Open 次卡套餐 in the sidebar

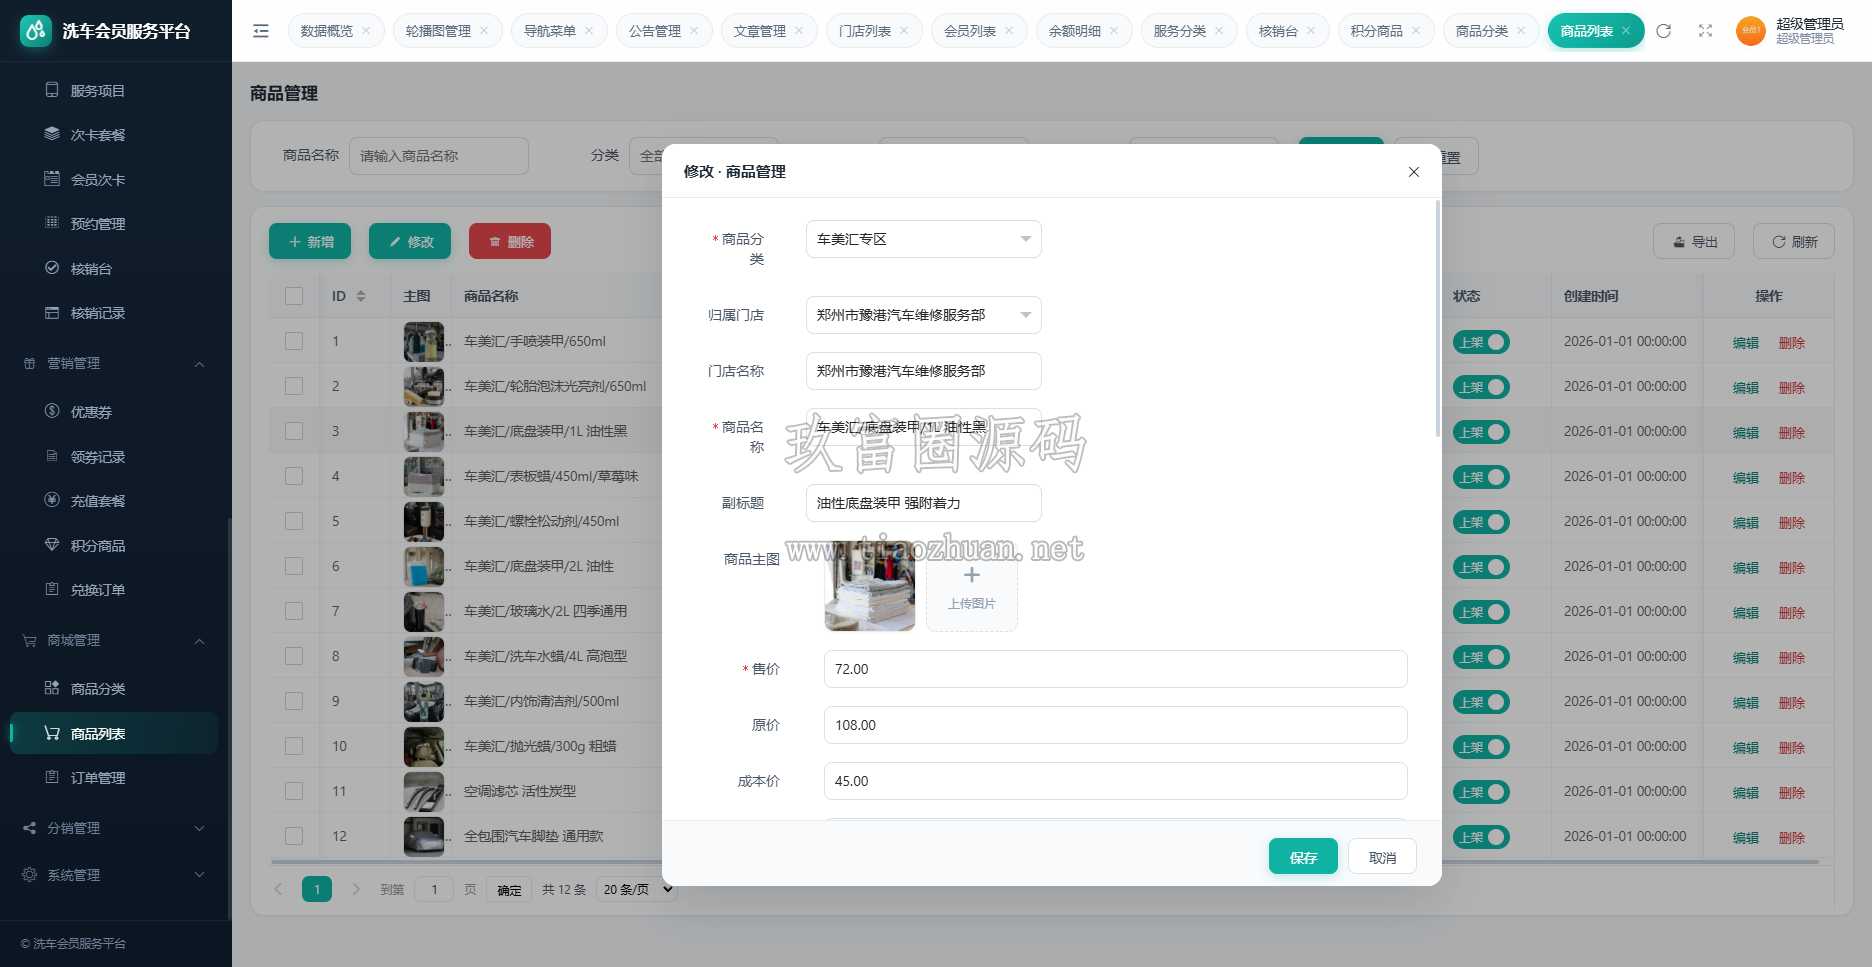pos(98,135)
